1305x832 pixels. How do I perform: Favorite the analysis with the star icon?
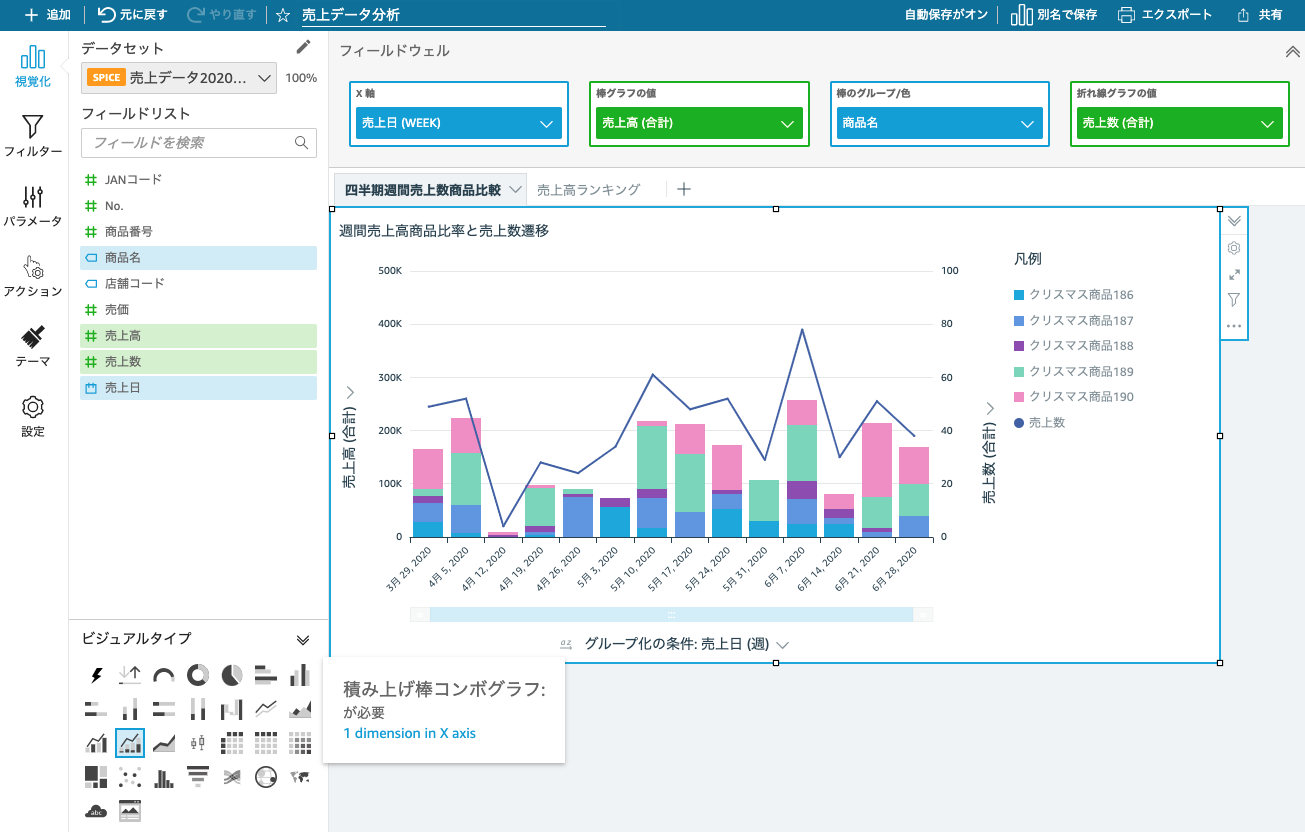(x=283, y=15)
